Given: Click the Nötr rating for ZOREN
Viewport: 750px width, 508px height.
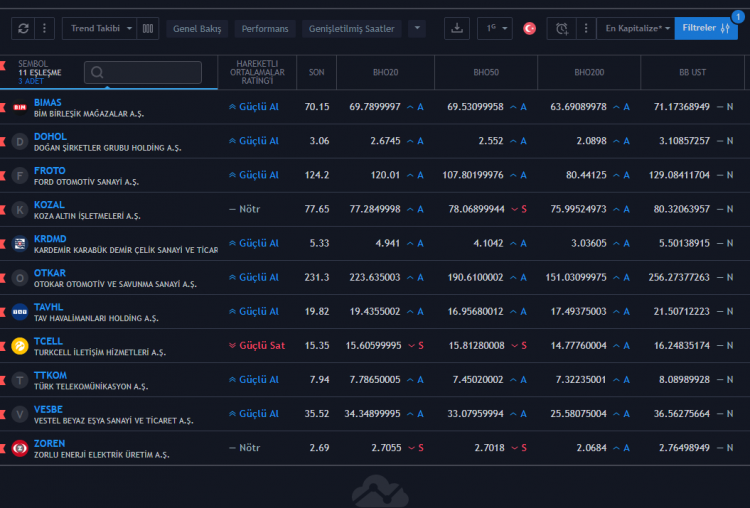Looking at the screenshot, I should [x=244, y=448].
